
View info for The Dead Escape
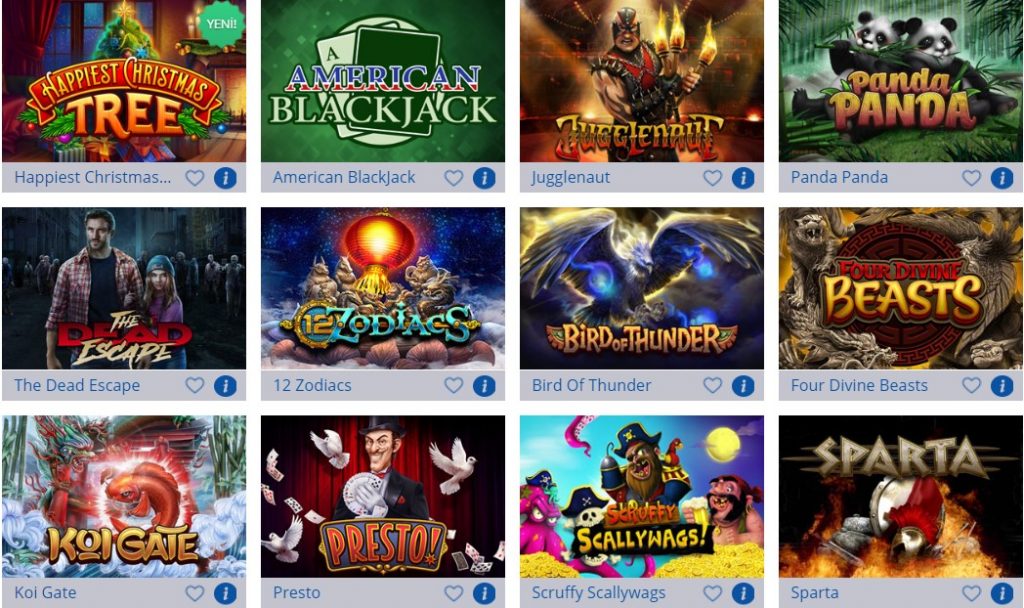pyautogui.click(x=225, y=386)
